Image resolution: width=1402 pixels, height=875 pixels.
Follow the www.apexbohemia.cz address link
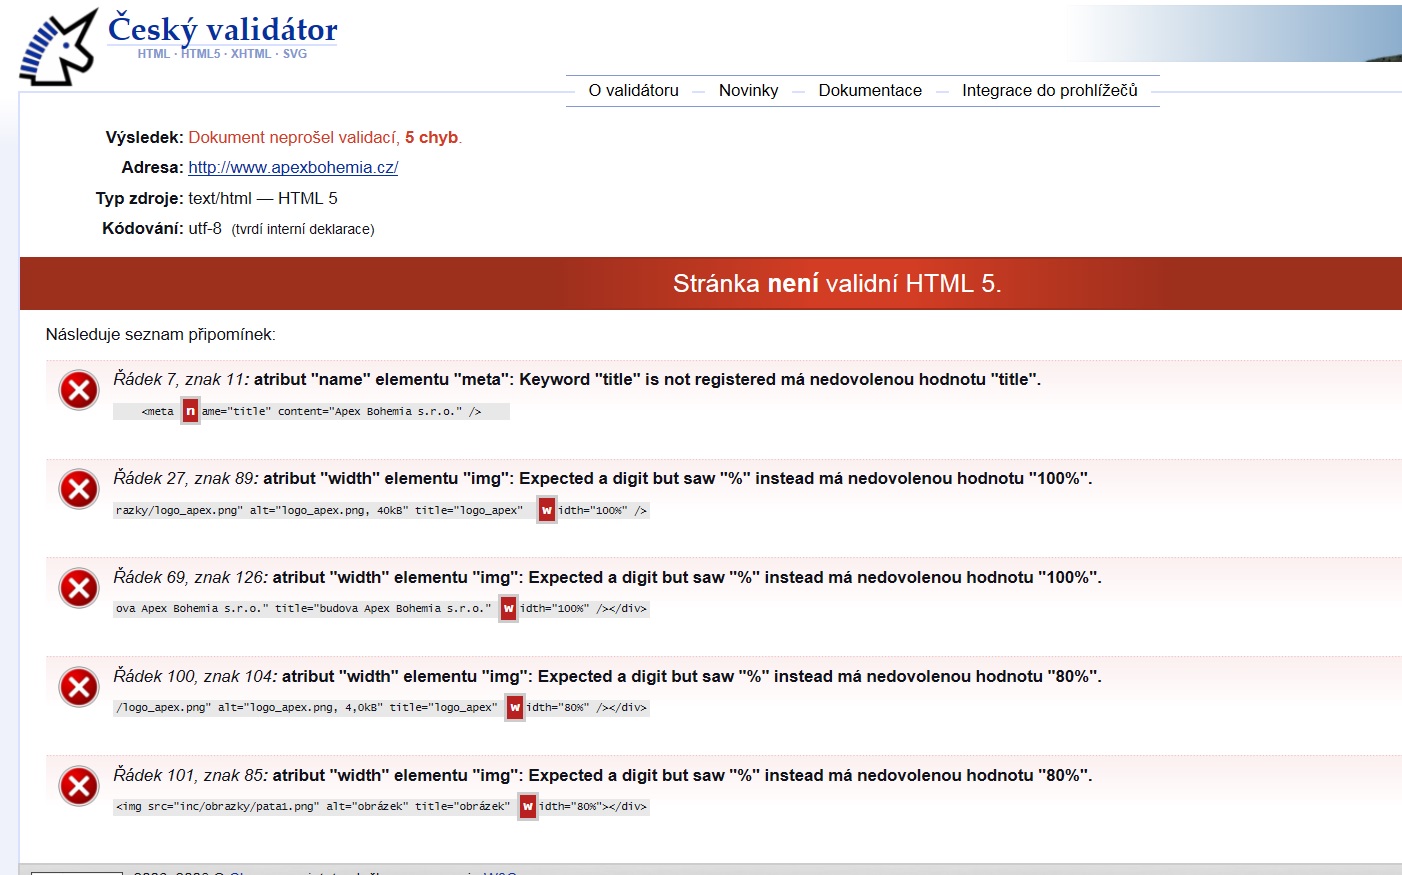[293, 168]
